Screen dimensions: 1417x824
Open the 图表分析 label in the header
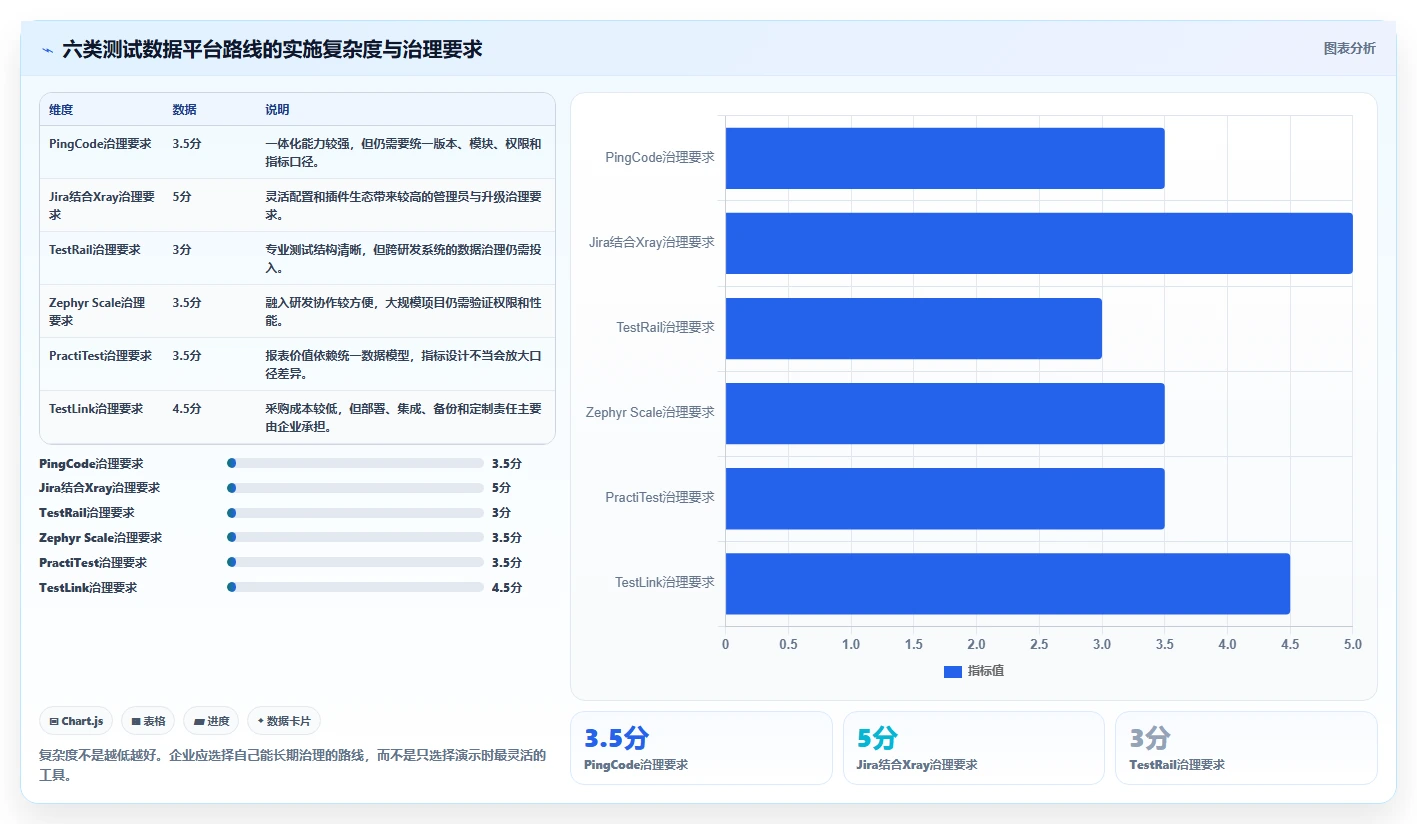(1349, 48)
